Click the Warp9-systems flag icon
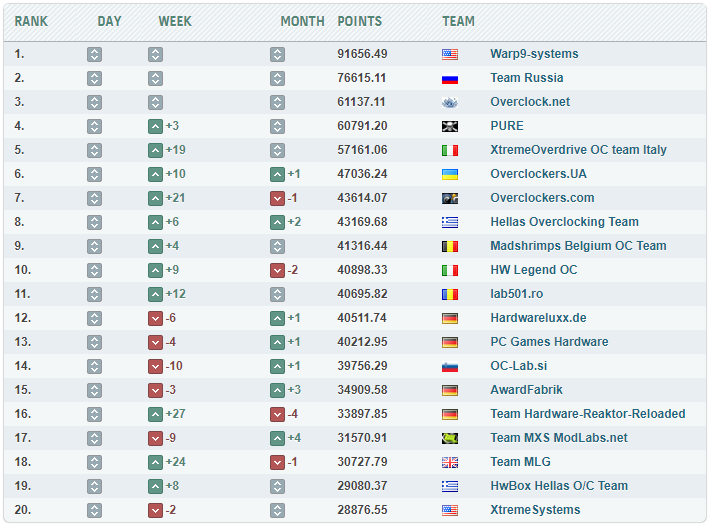This screenshot has height=527, width=711. (x=450, y=54)
